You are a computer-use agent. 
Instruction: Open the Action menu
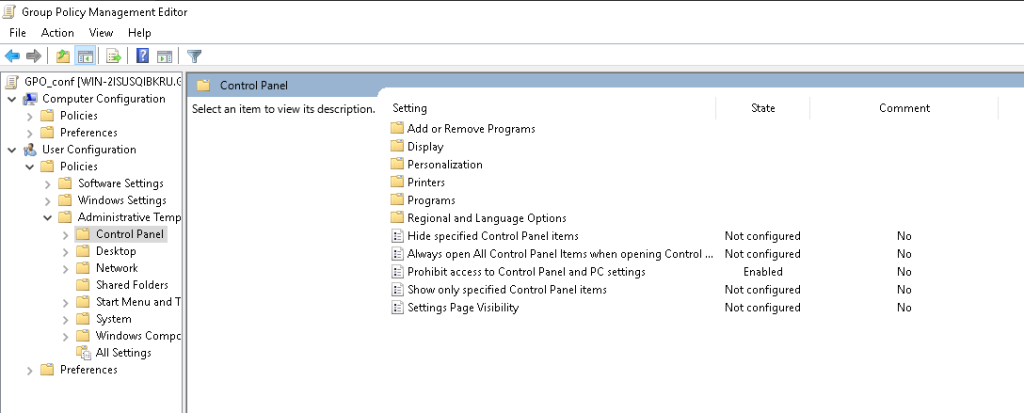[57, 33]
